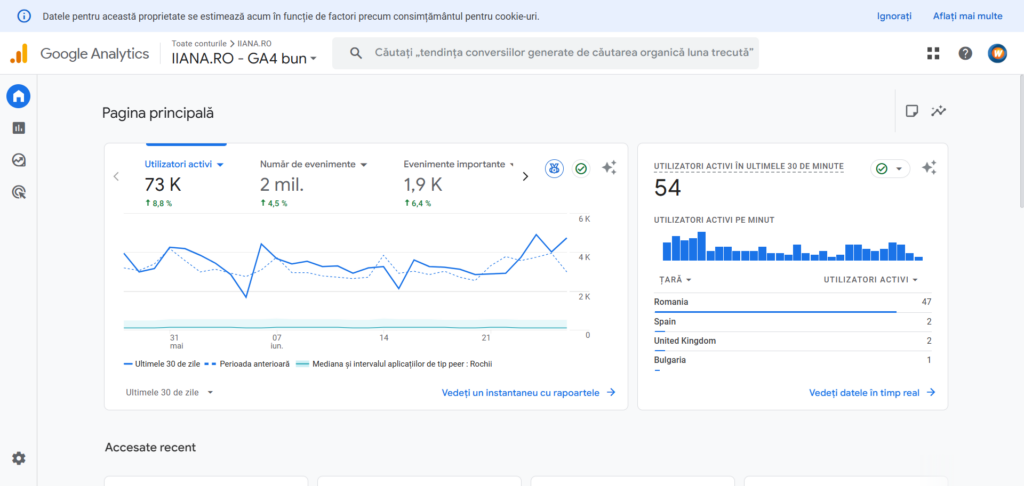Image resolution: width=1024 pixels, height=486 pixels.
Task: Click the sparkle insights icon on chart card
Action: 609,168
